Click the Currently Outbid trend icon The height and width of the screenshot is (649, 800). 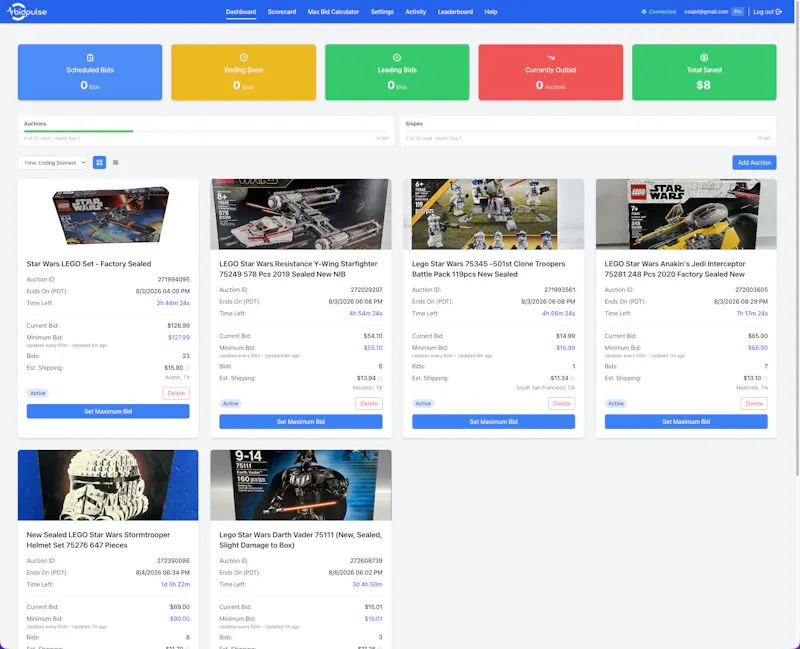coord(551,58)
